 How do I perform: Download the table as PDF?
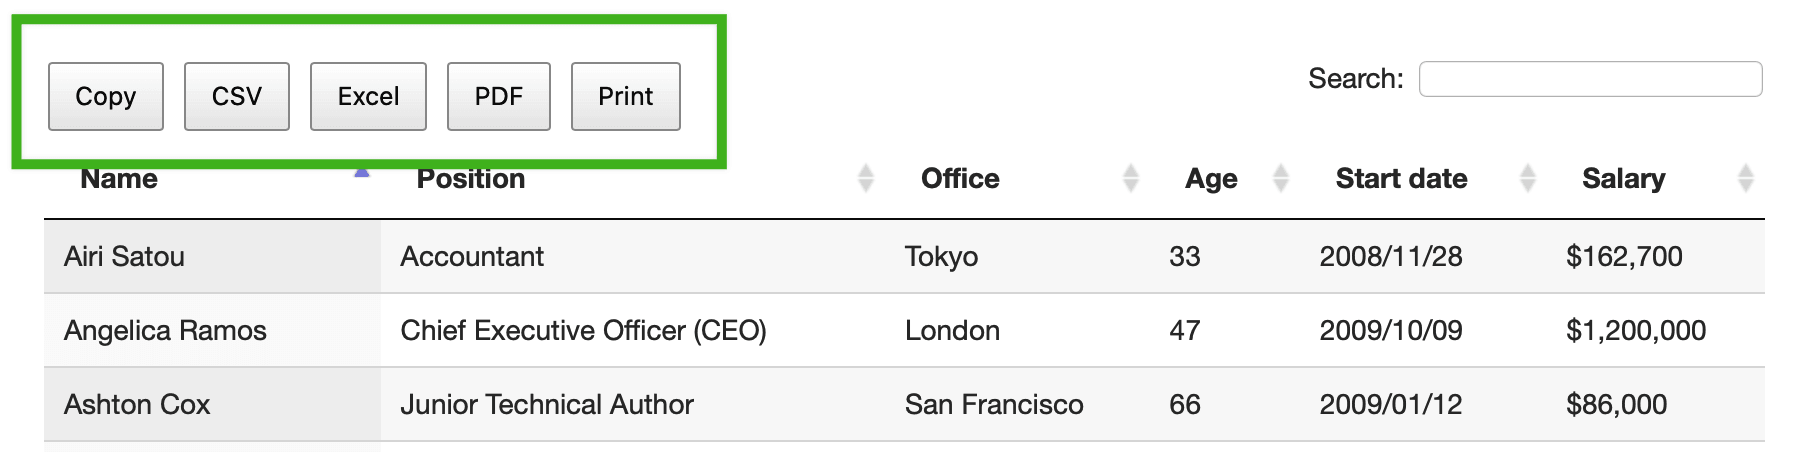tap(498, 96)
